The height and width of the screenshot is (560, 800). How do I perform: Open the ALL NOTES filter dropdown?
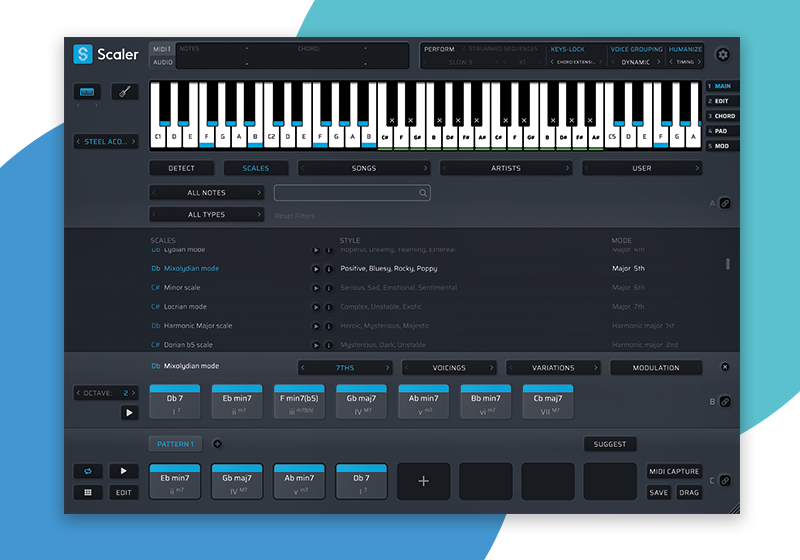click(x=206, y=193)
